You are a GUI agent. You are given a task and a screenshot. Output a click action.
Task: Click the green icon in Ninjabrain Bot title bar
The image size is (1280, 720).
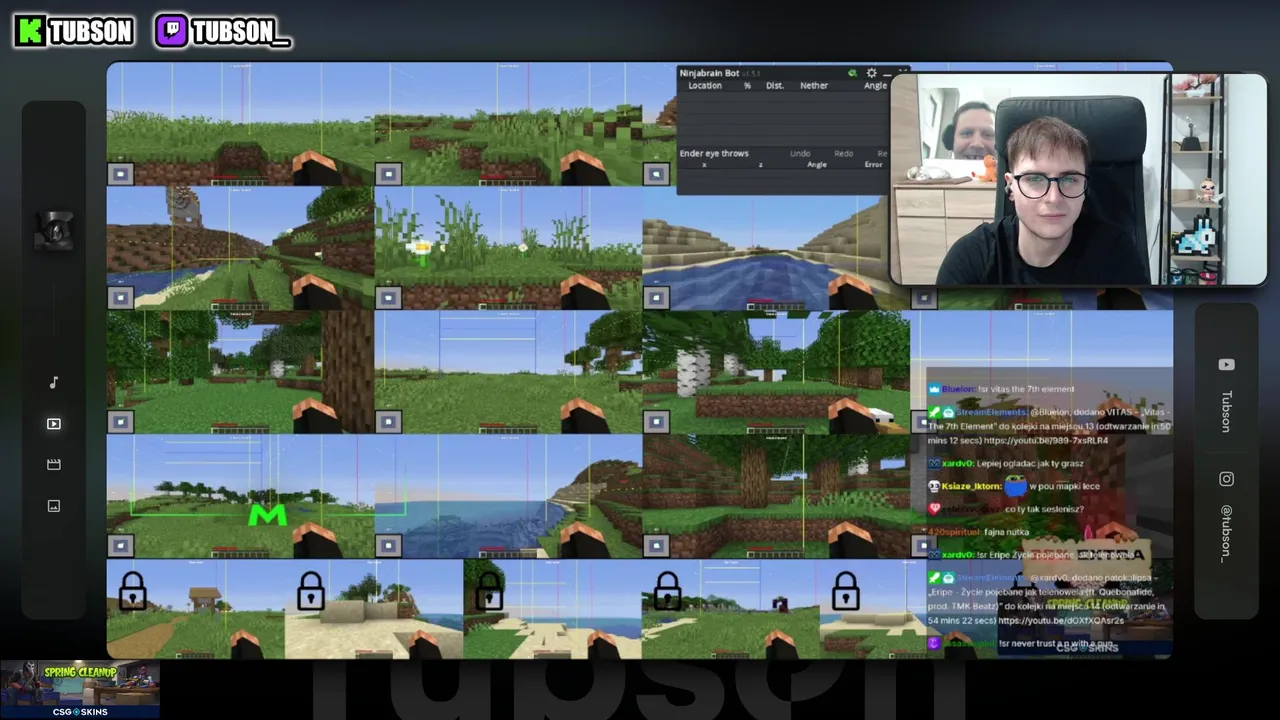(x=852, y=73)
